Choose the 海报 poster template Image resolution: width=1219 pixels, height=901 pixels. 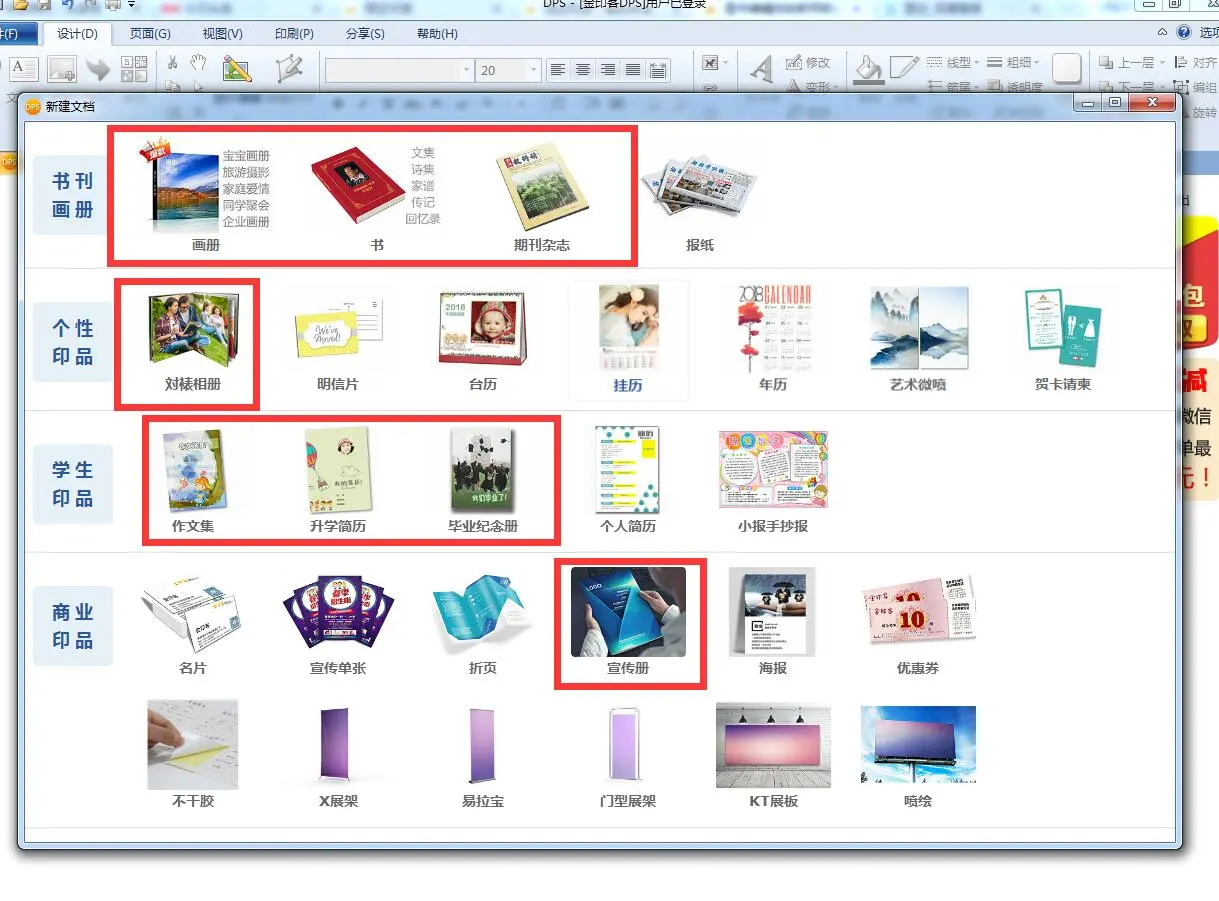coord(773,622)
